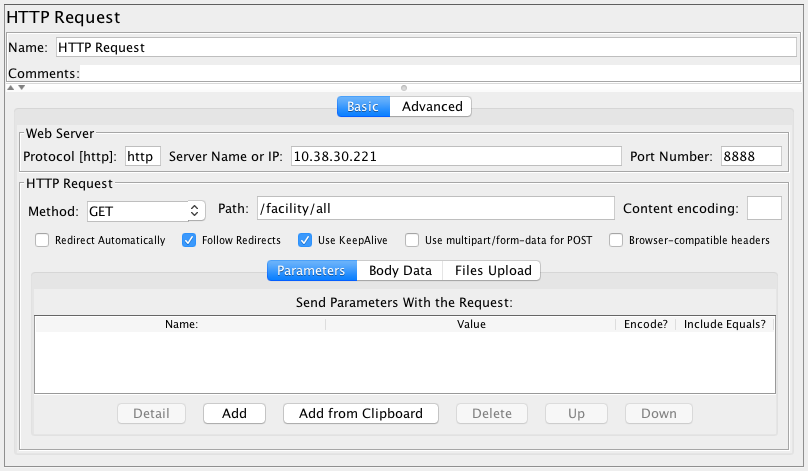Click the Down button
Viewport: 808px width, 471px height.
(659, 413)
